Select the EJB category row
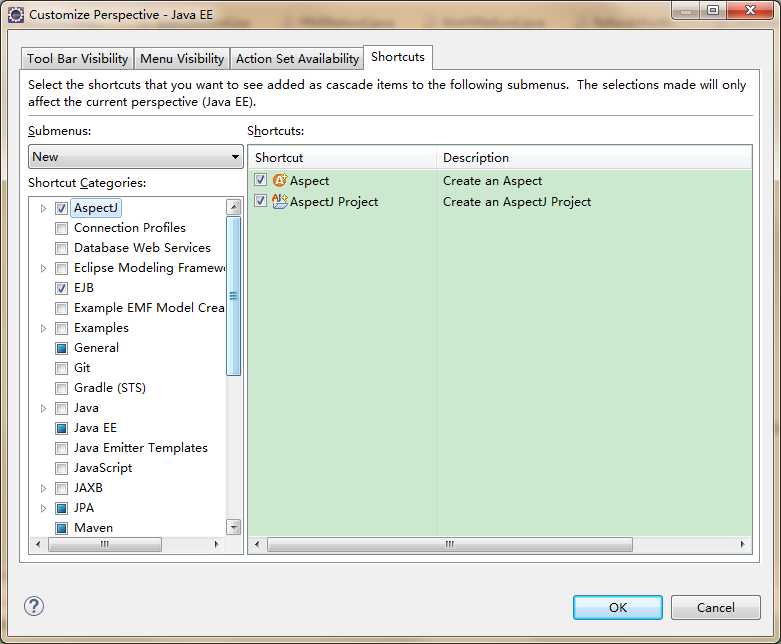Screen dimensions: 781x644 point(84,288)
